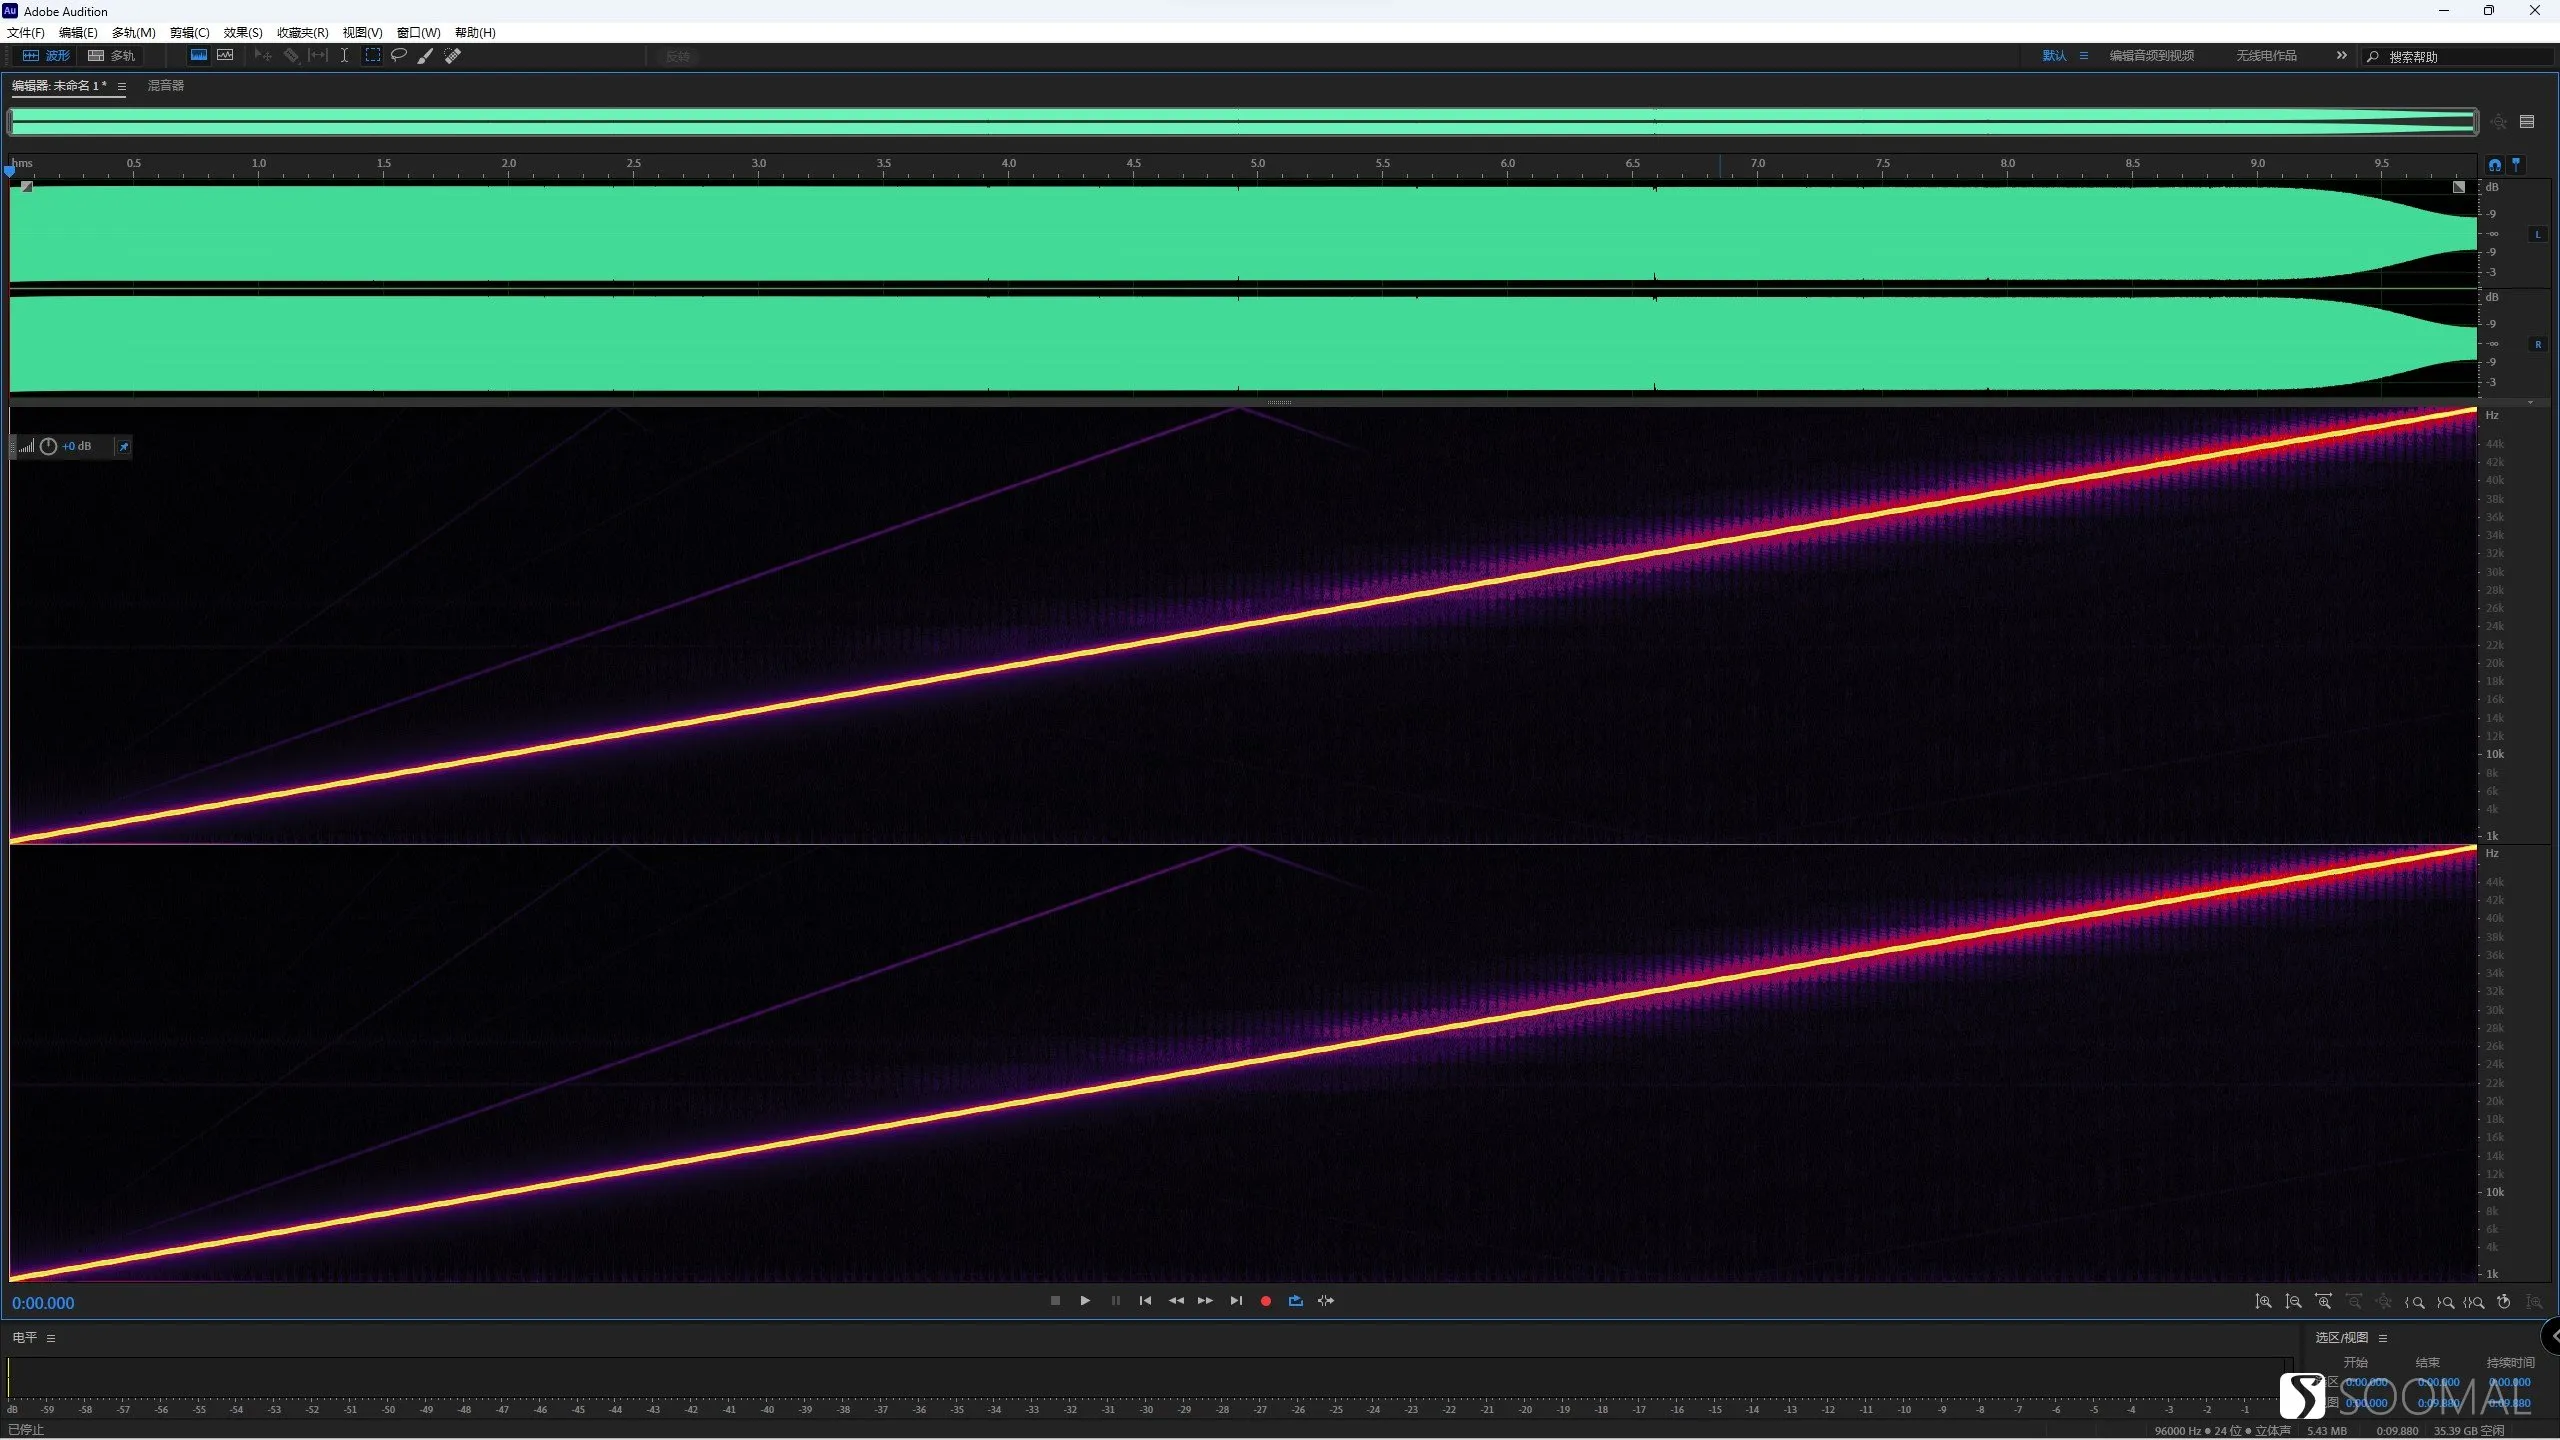Switch to the 混音器 tab
Screen dimensions: 2560x1440
[x=166, y=86]
